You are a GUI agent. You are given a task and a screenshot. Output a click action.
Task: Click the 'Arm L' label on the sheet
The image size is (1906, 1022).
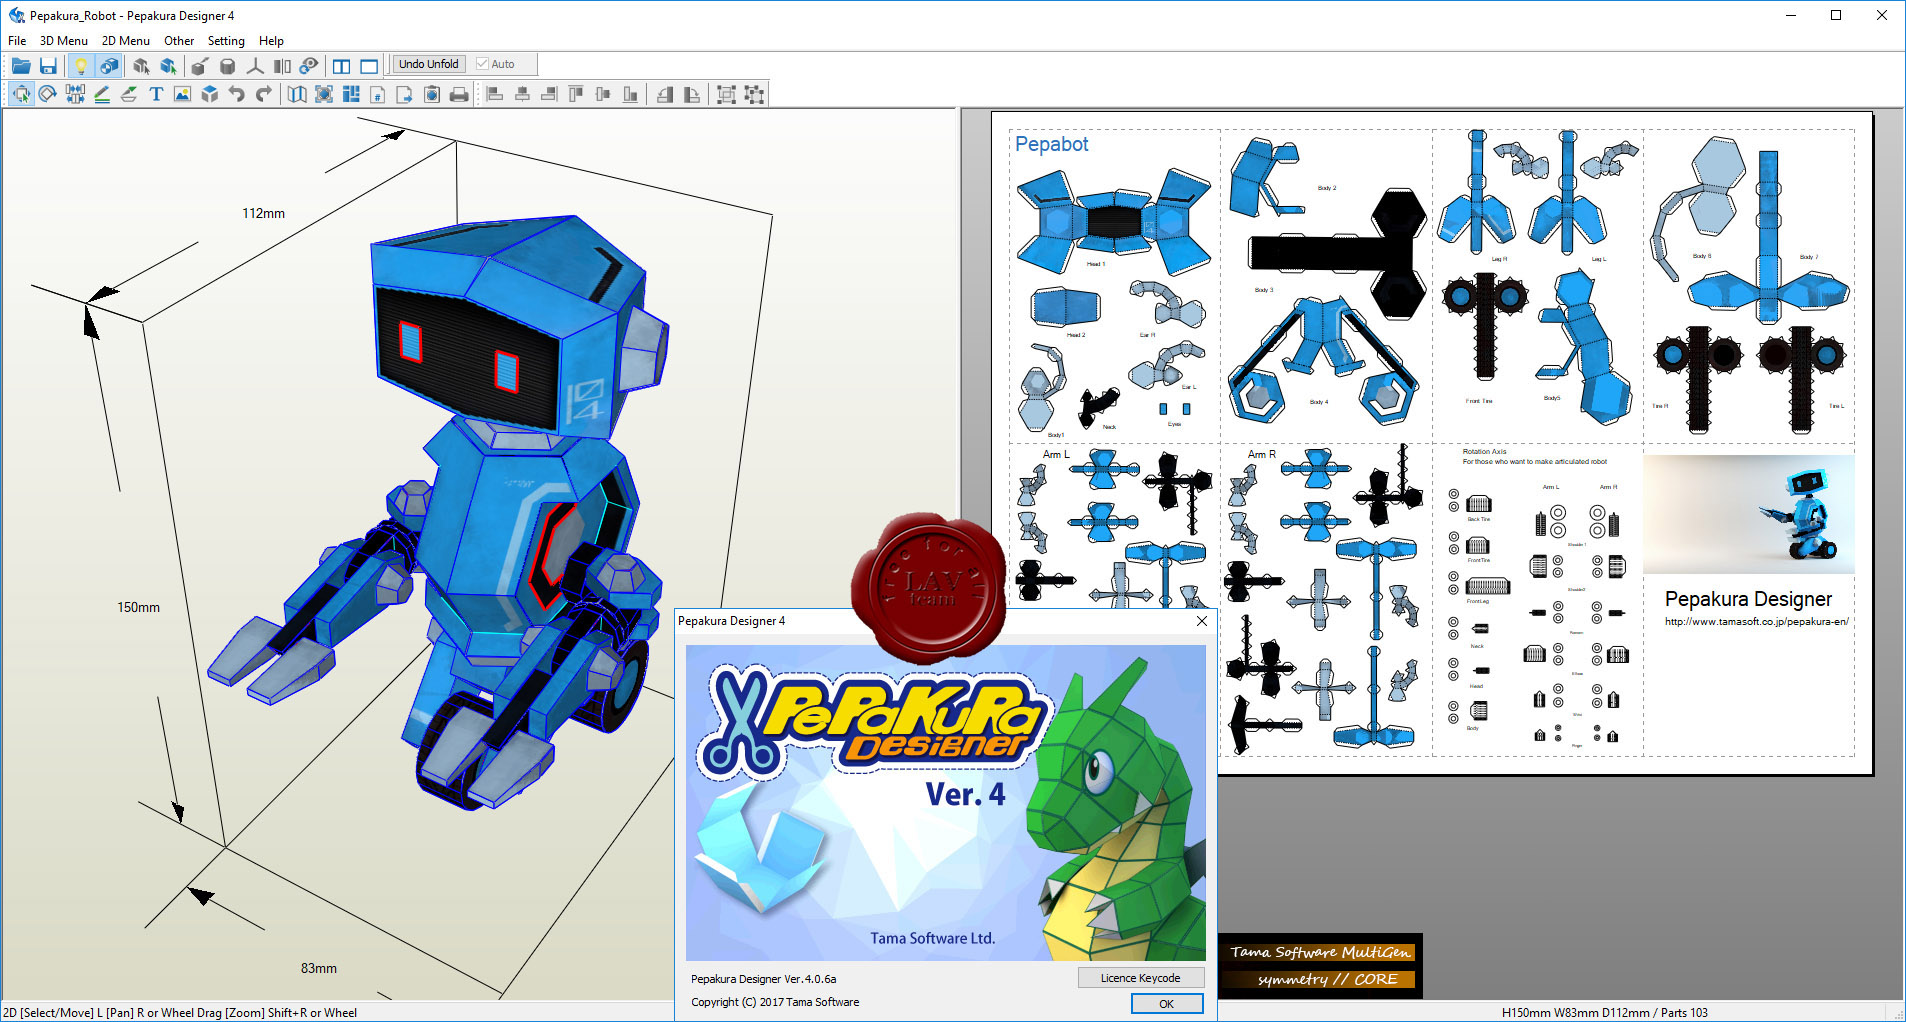click(1056, 454)
